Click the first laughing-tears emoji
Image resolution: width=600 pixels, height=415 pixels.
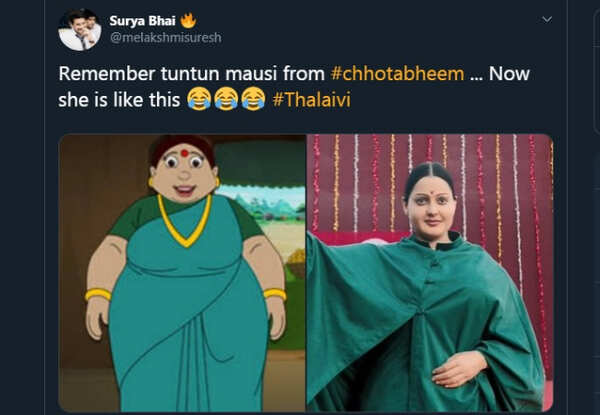click(x=199, y=99)
